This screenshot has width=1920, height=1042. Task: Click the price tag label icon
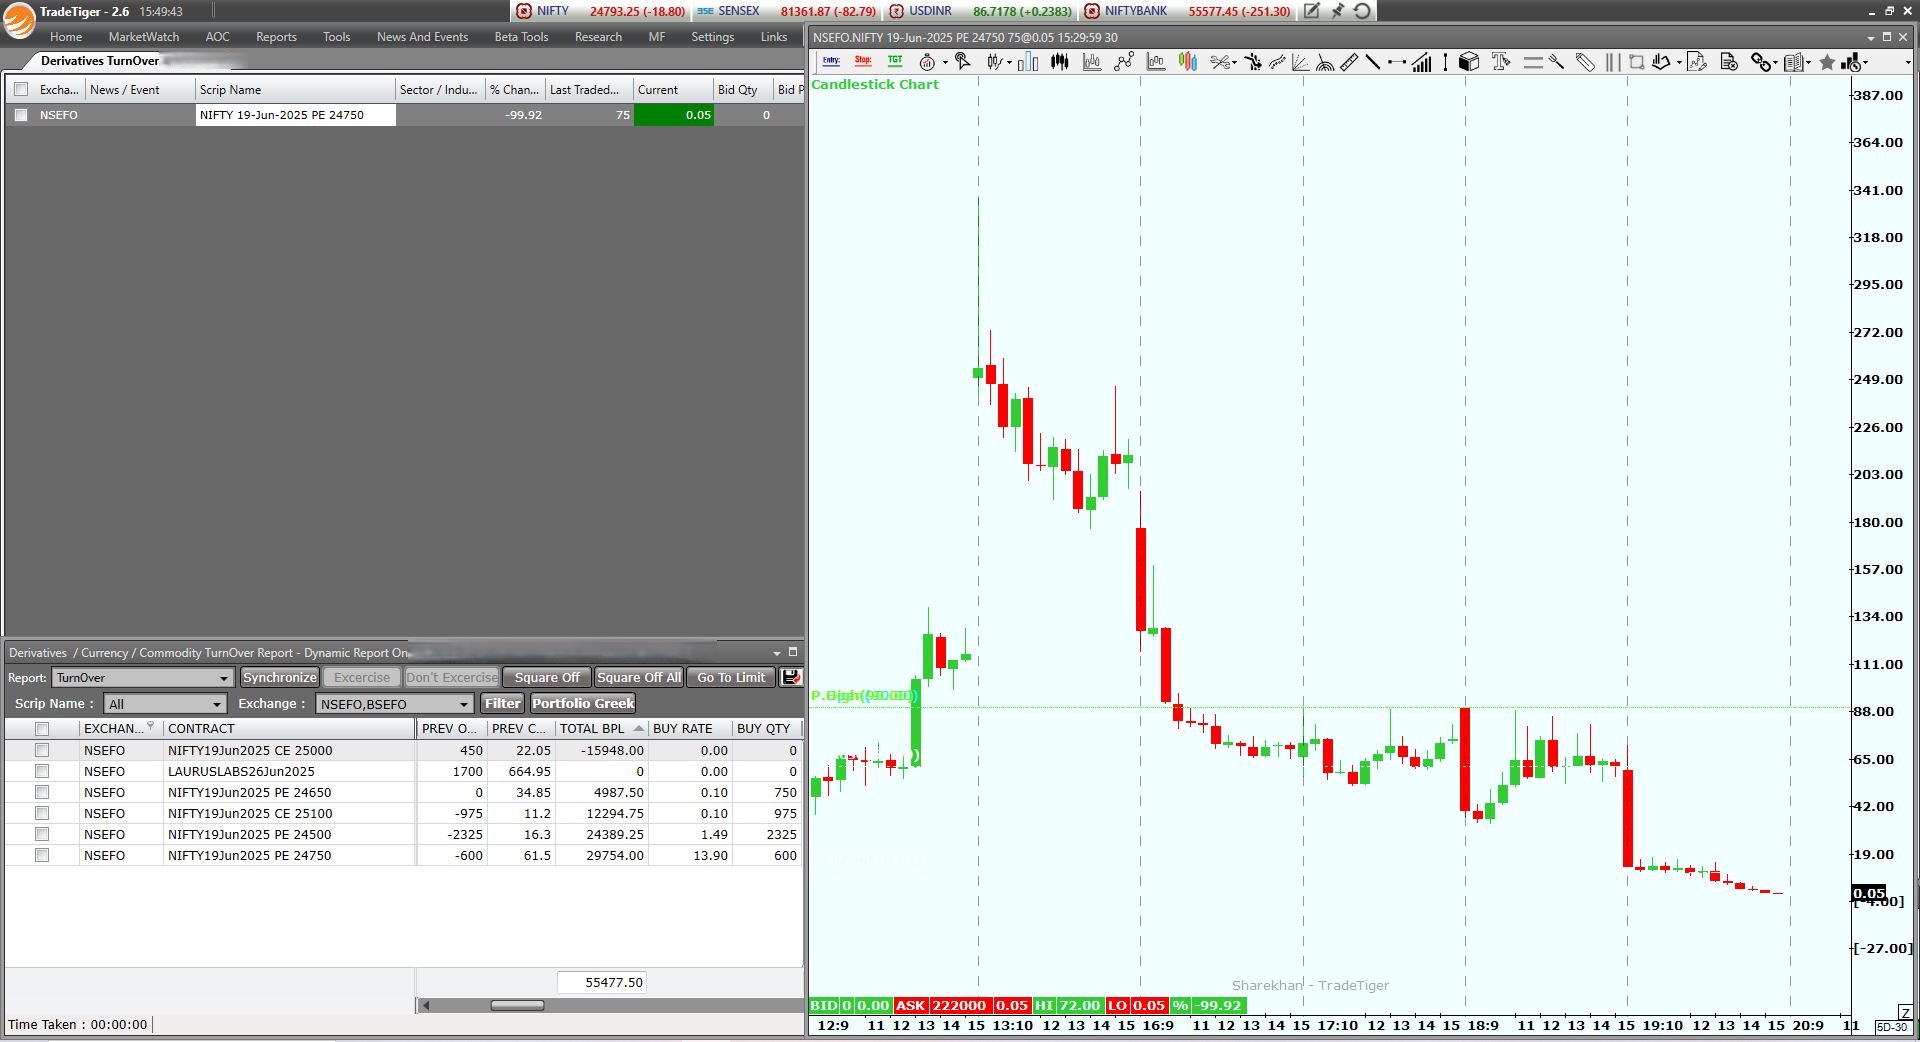pyautogui.click(x=1585, y=63)
